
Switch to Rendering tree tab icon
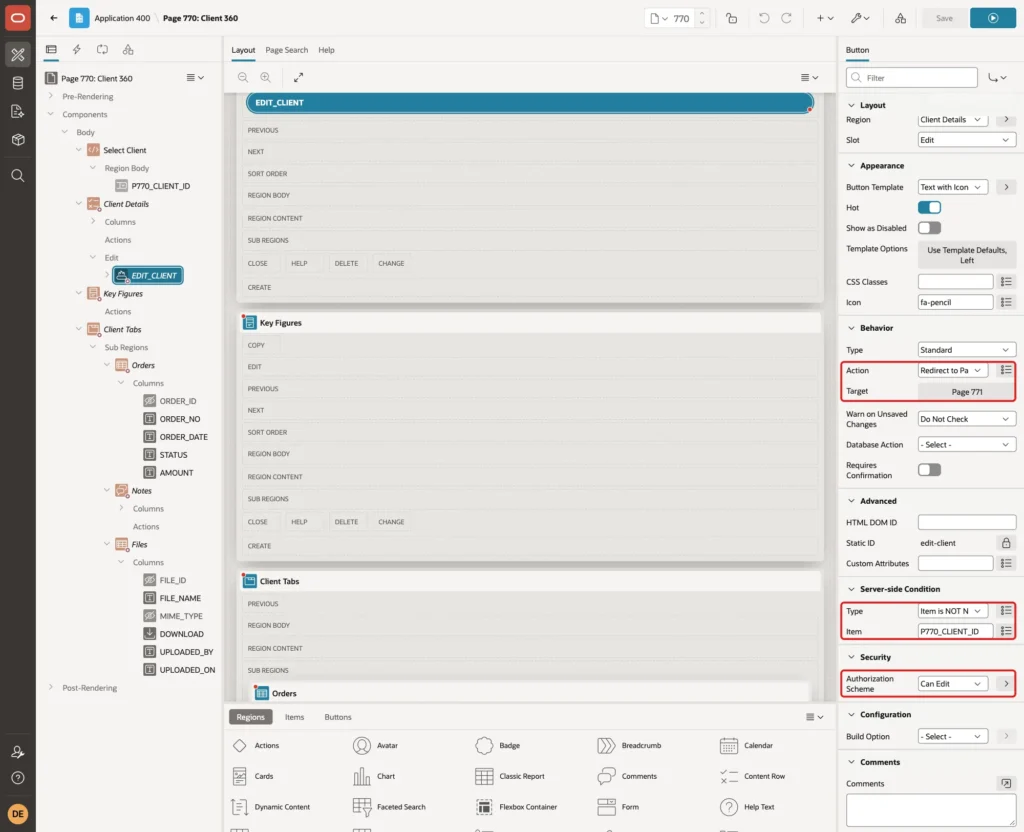coord(51,50)
